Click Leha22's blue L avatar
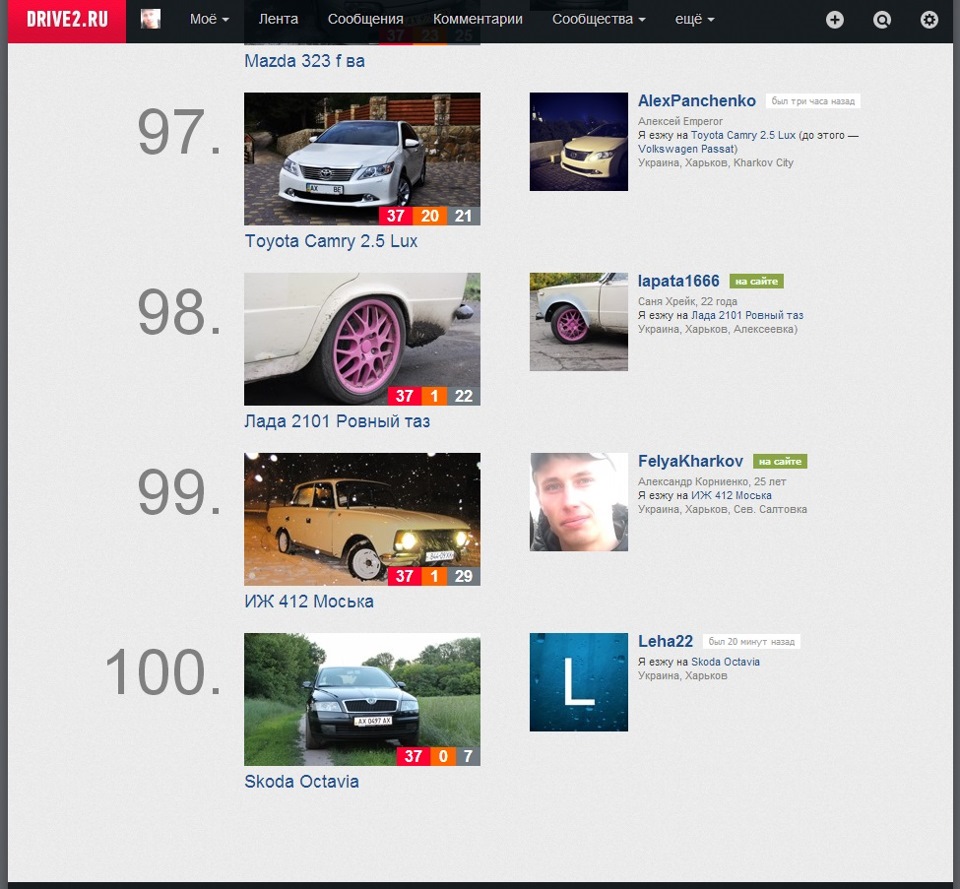The image size is (960, 889). (579, 681)
